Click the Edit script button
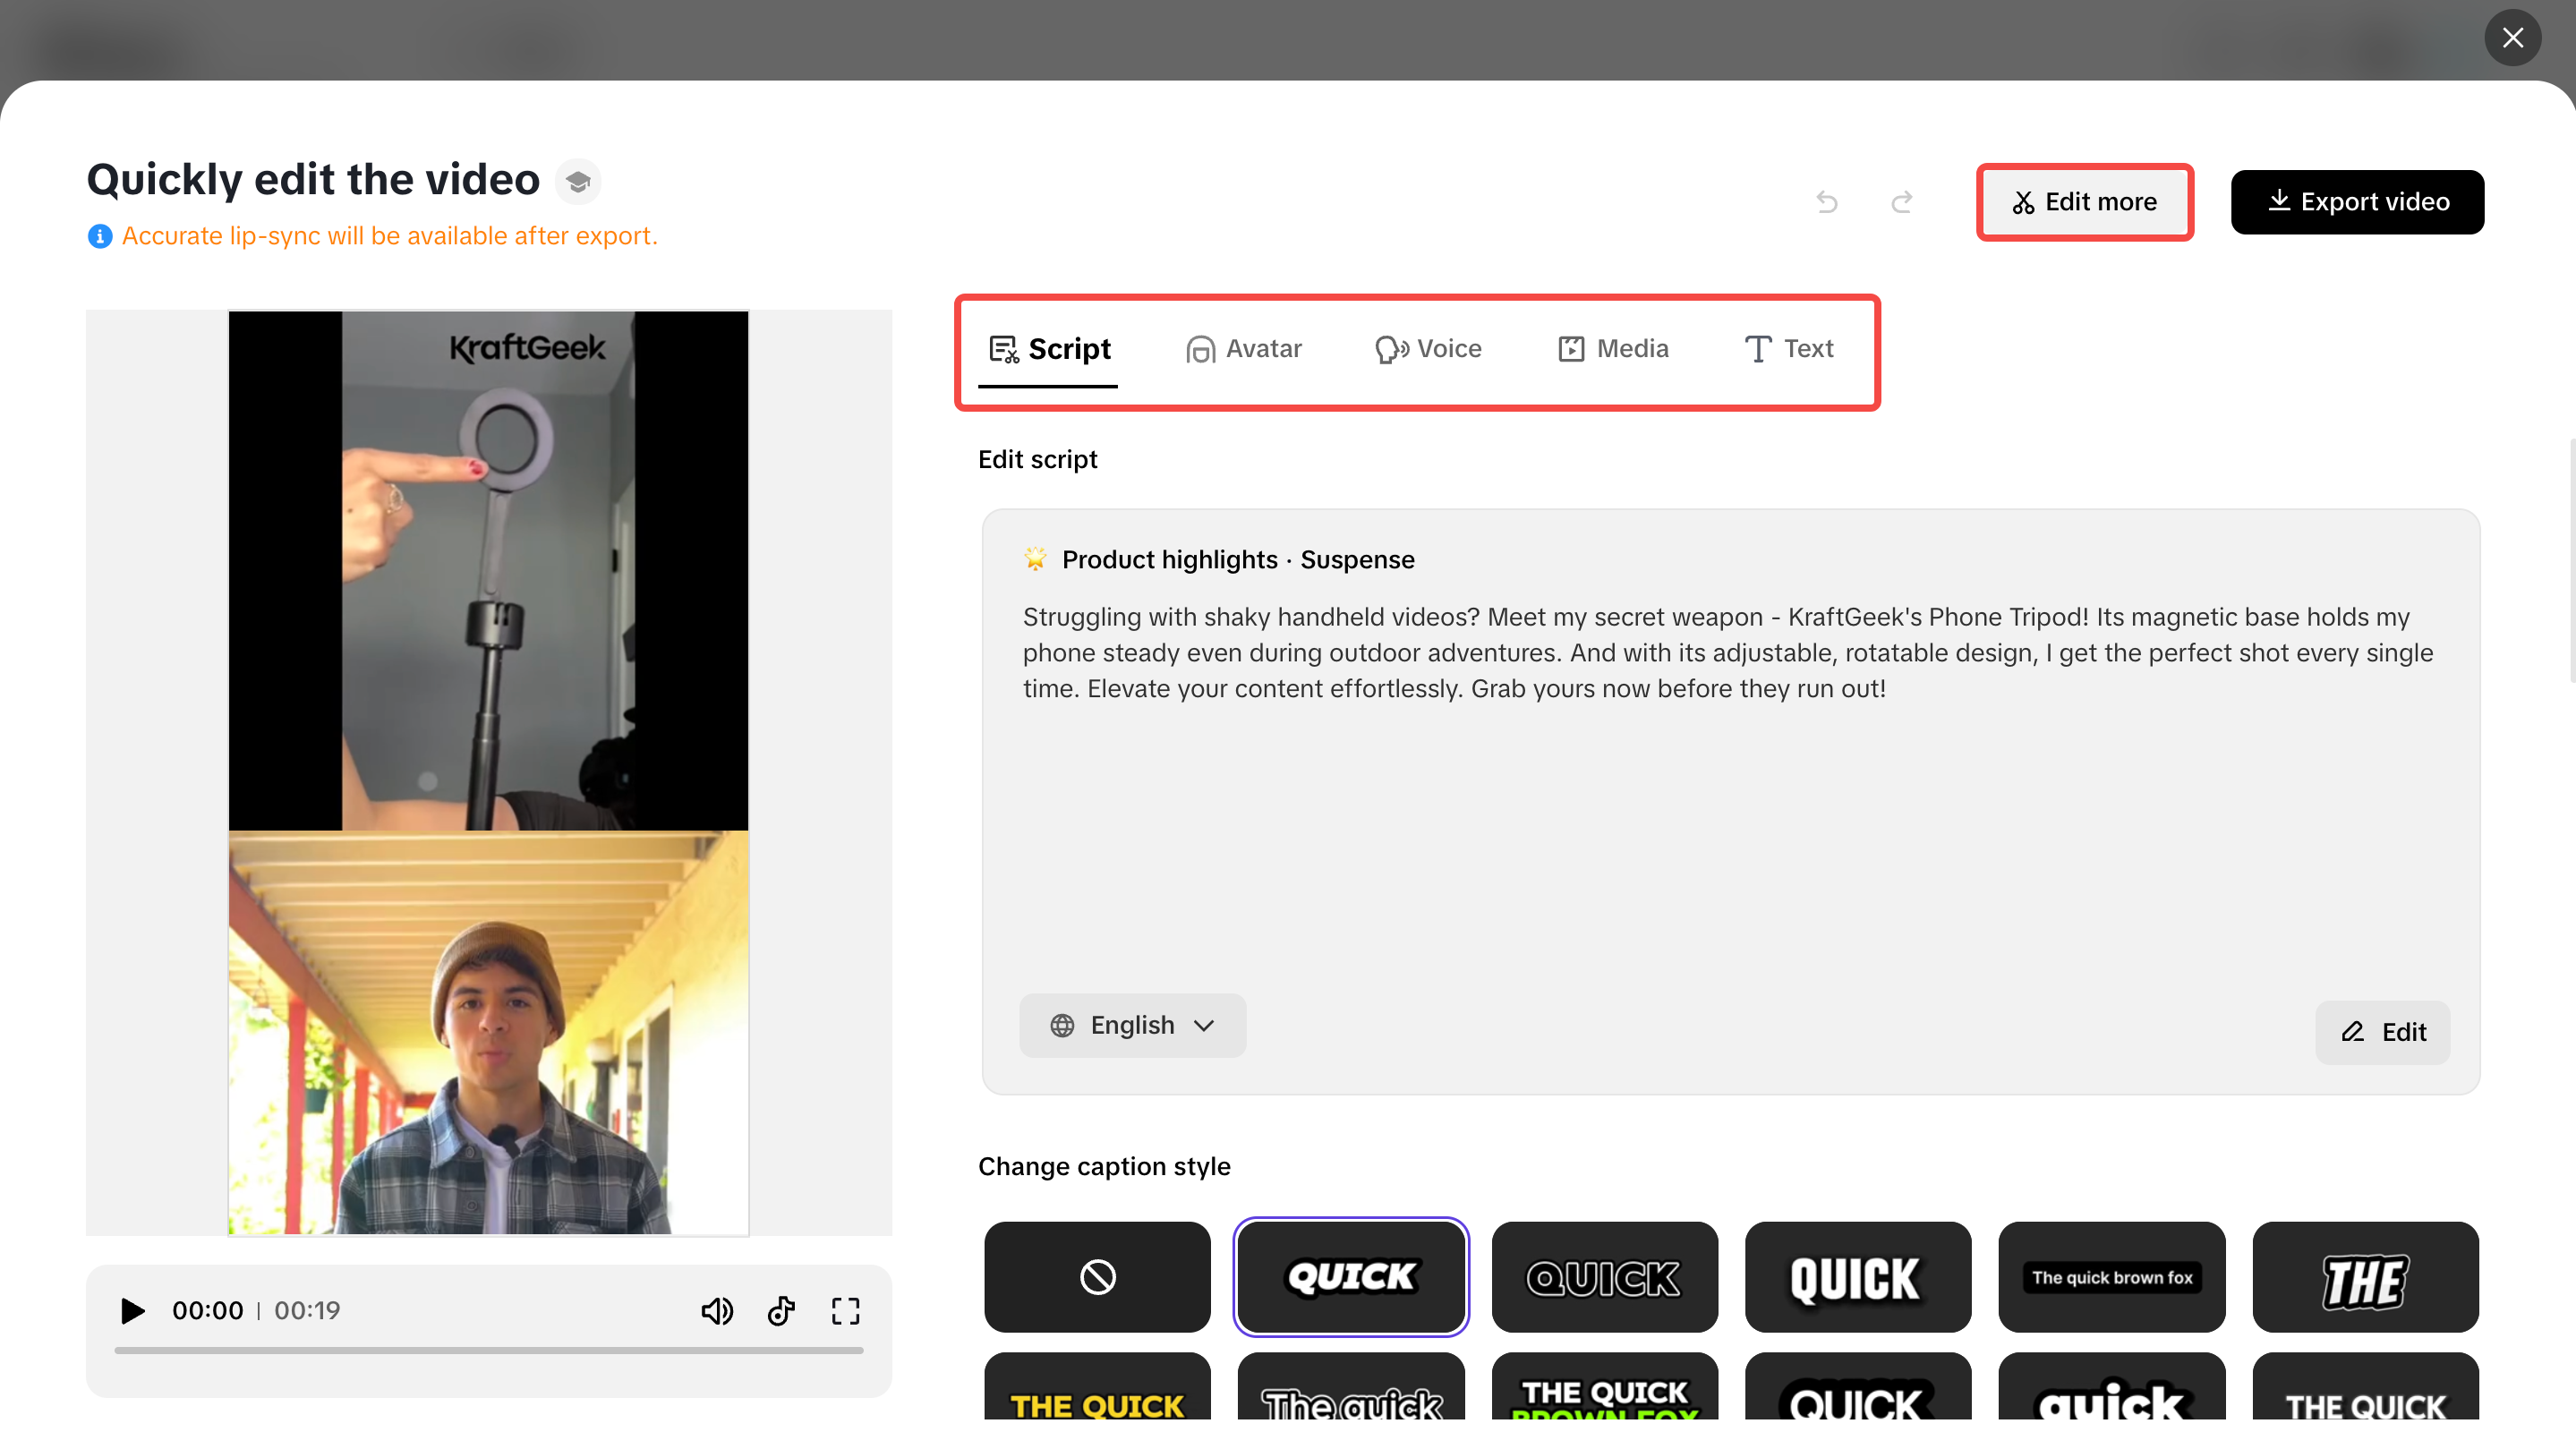This screenshot has height=1432, width=2576. [x=2382, y=1032]
